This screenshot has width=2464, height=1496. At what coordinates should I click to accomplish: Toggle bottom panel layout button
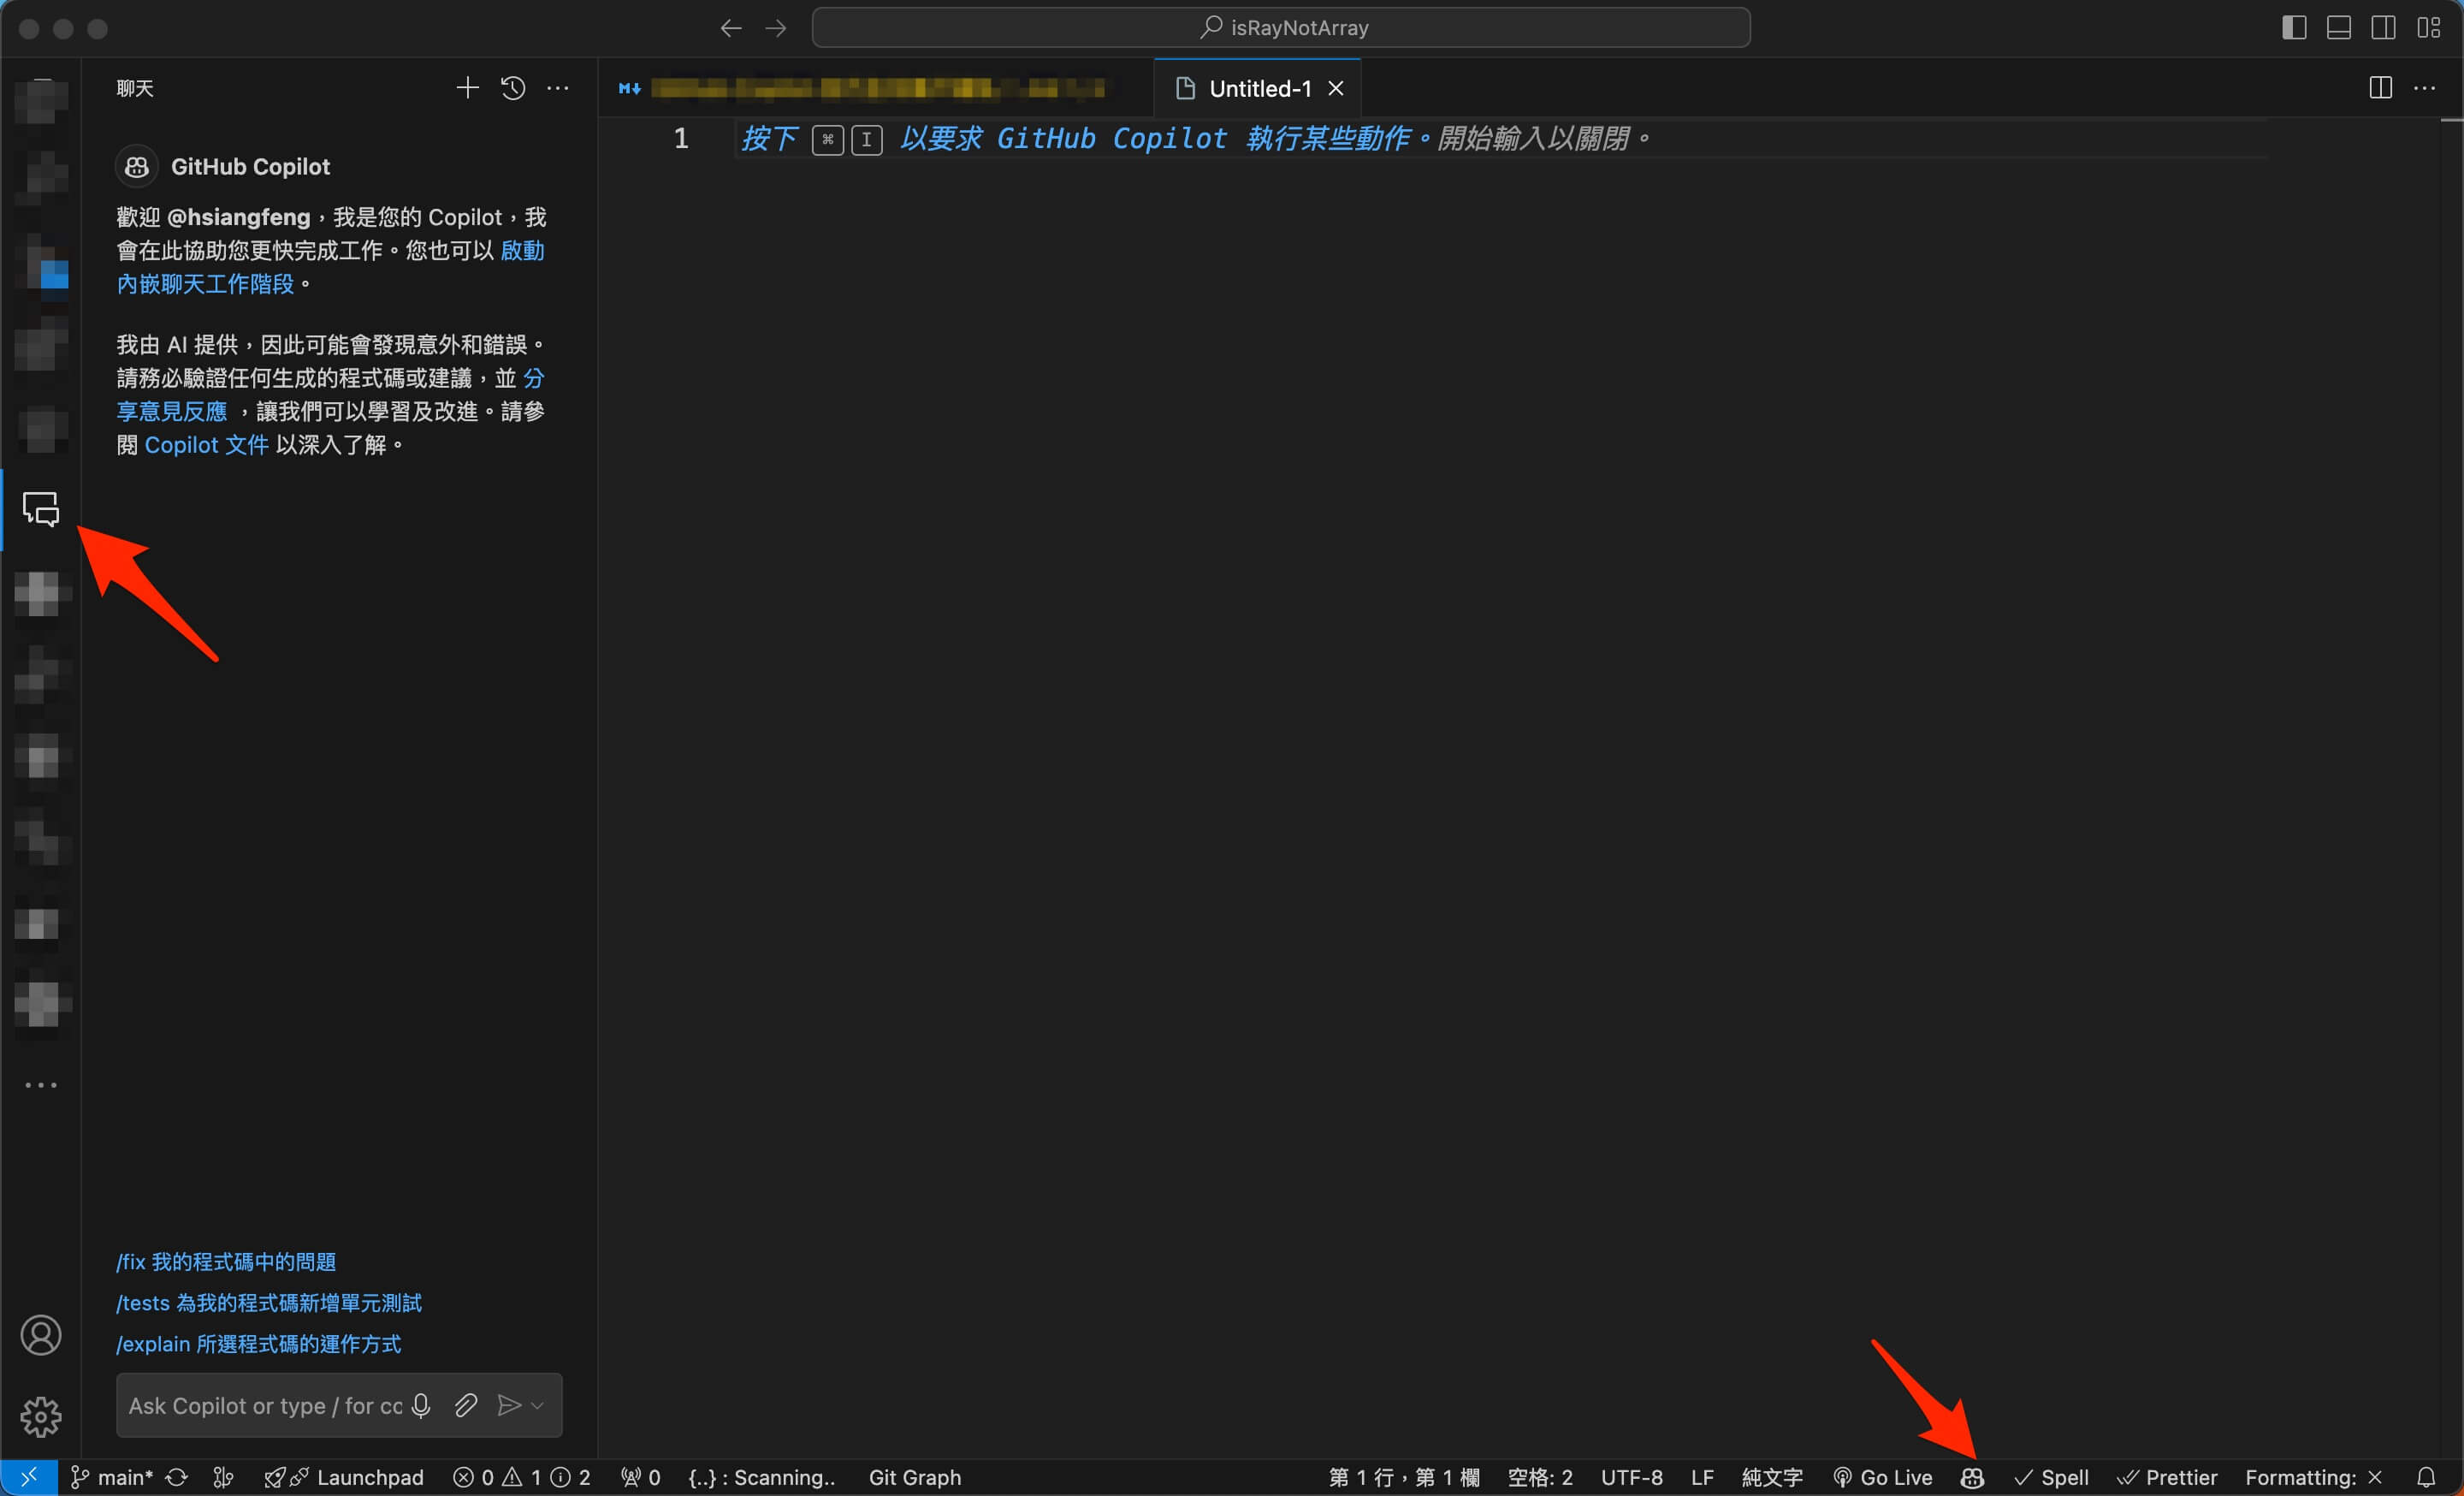tap(2338, 28)
